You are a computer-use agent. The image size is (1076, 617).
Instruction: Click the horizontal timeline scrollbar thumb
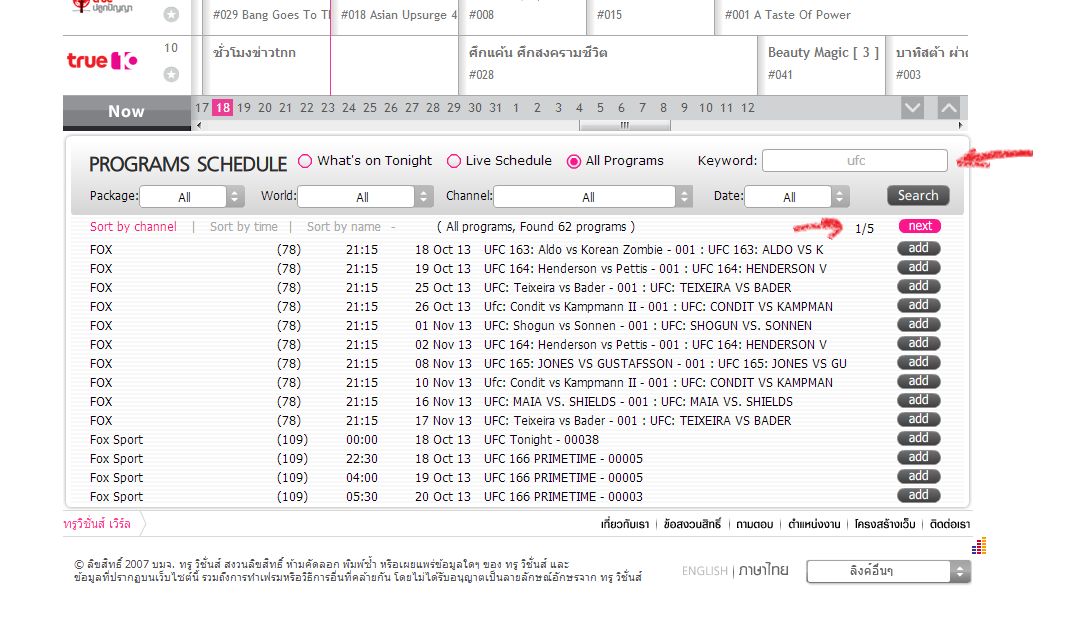coord(624,125)
